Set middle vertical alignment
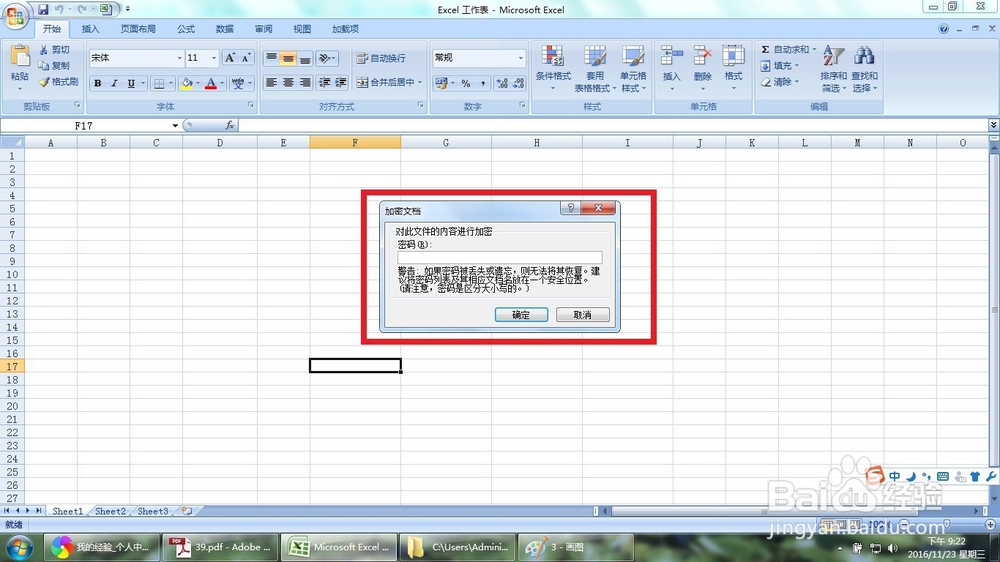The image size is (1000, 562). pyautogui.click(x=288, y=58)
